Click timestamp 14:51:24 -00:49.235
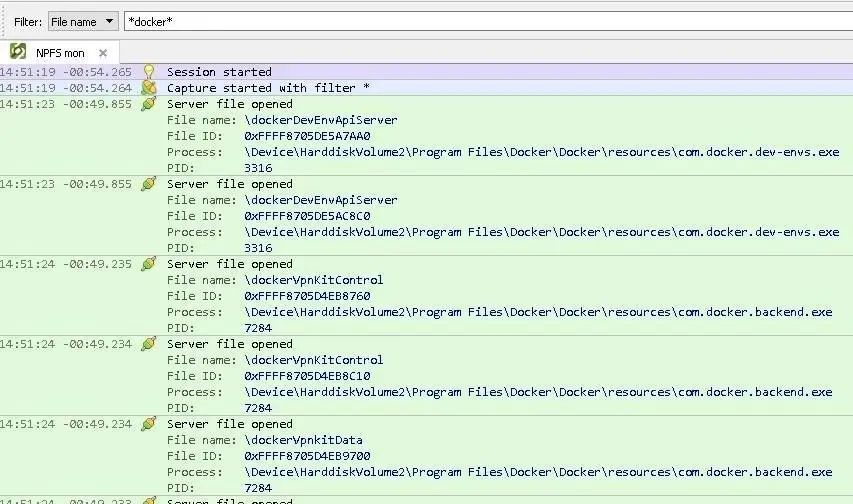 (x=66, y=264)
